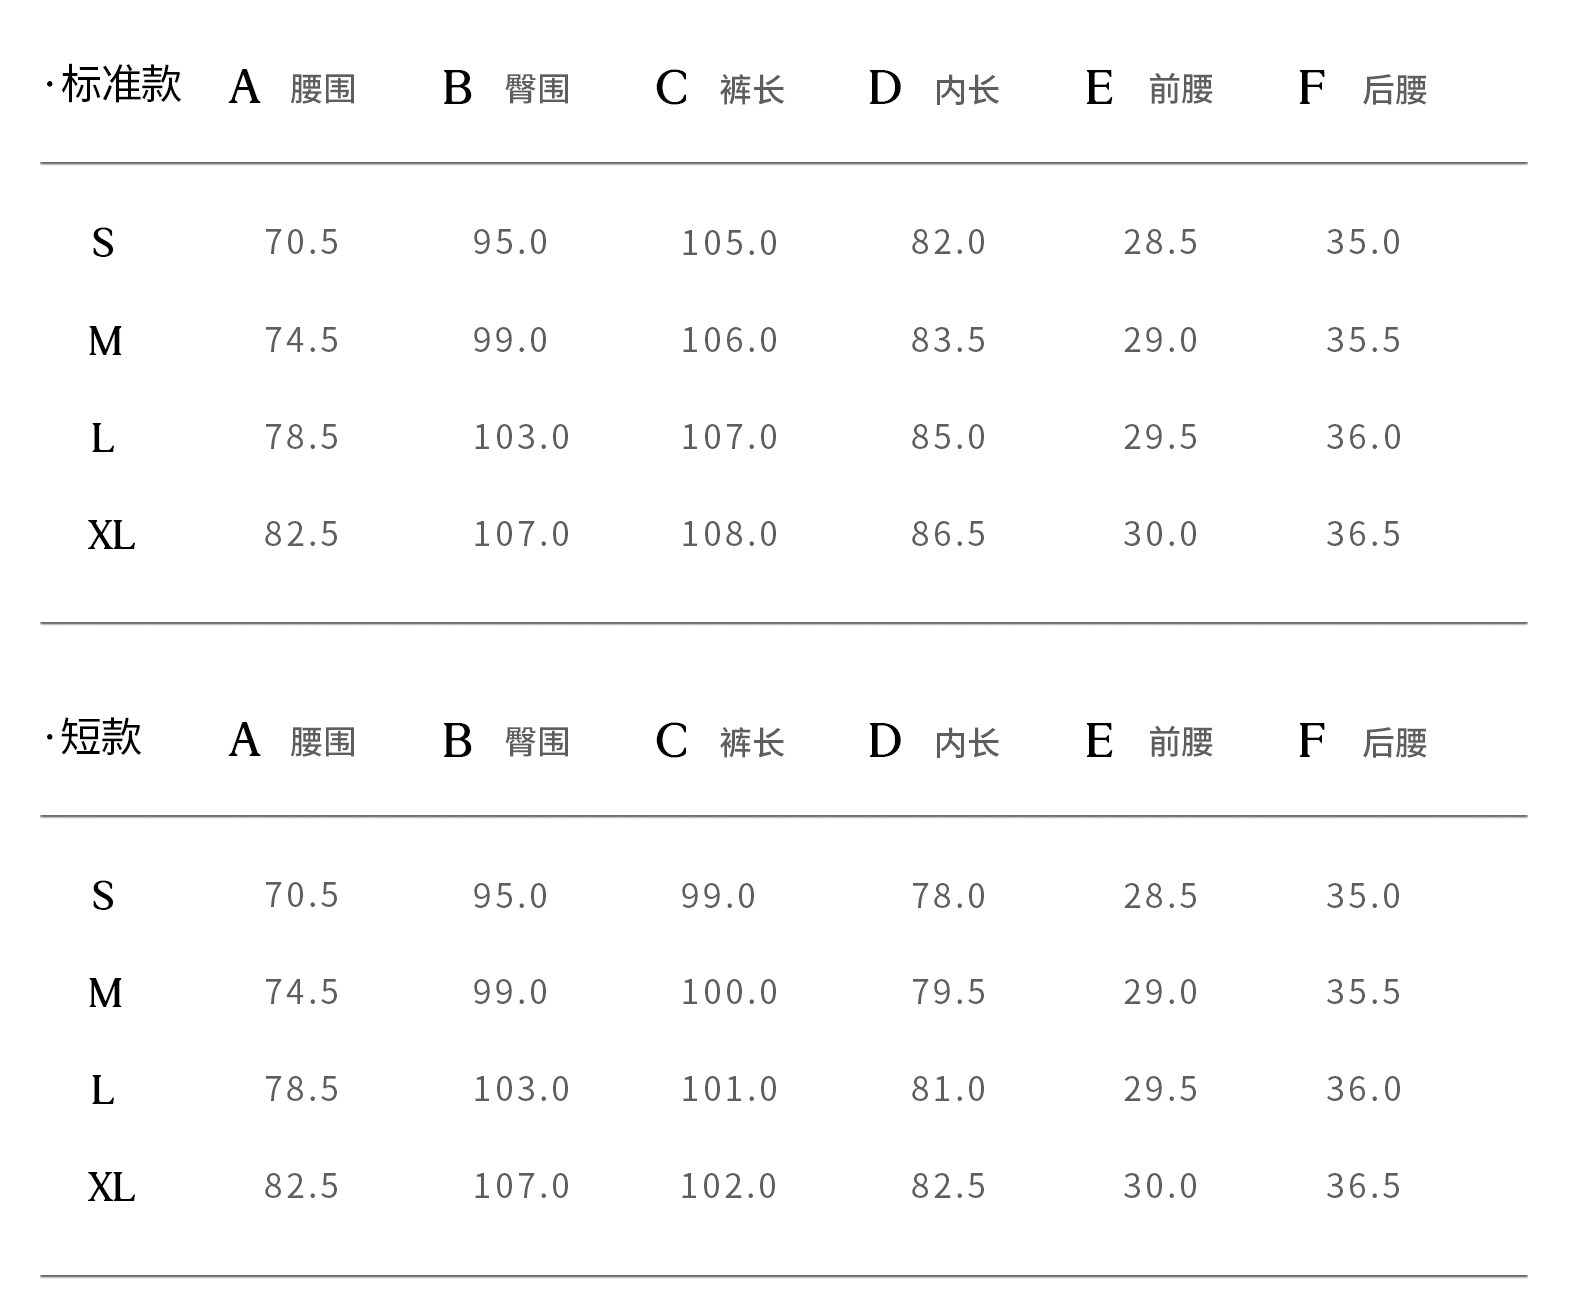Image resolution: width=1572 pixels, height=1293 pixels.
Task: Click the 后腰 column header in 短款 table
Action: 1394,743
